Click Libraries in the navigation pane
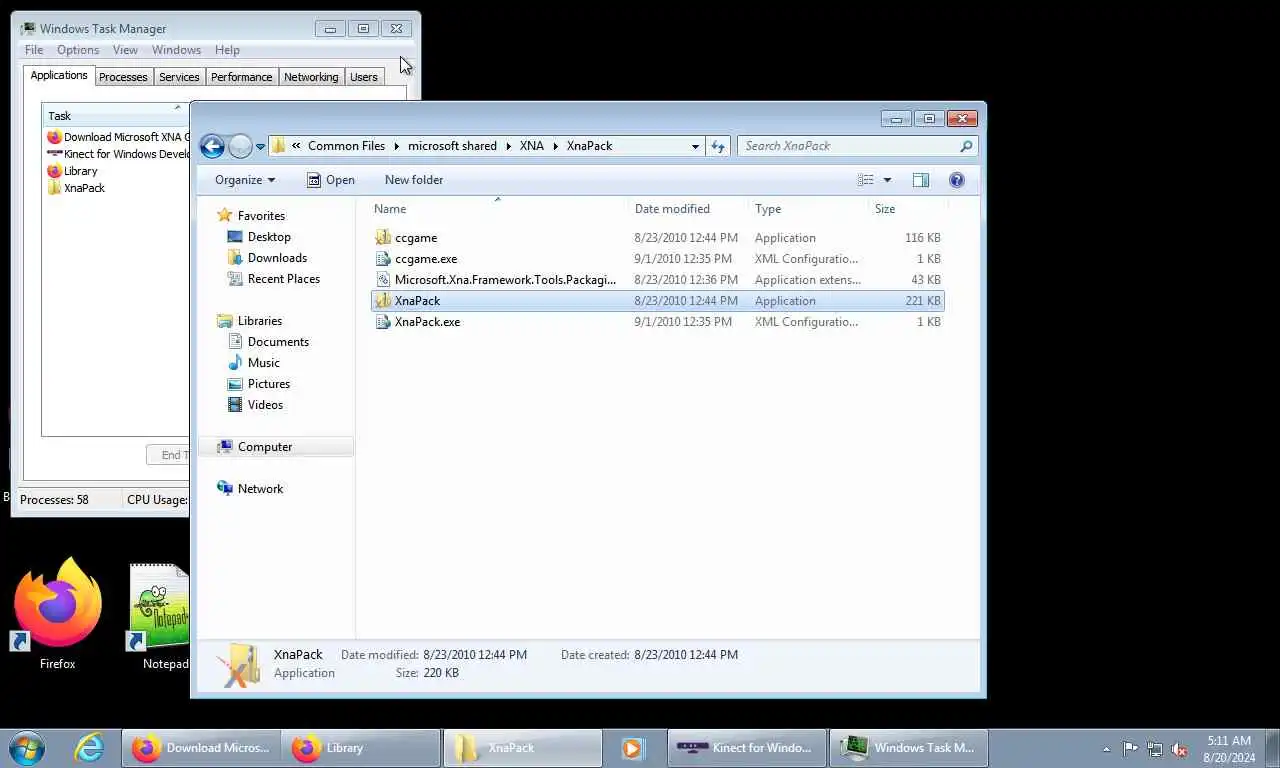Viewport: 1280px width, 768px height. tap(260, 321)
